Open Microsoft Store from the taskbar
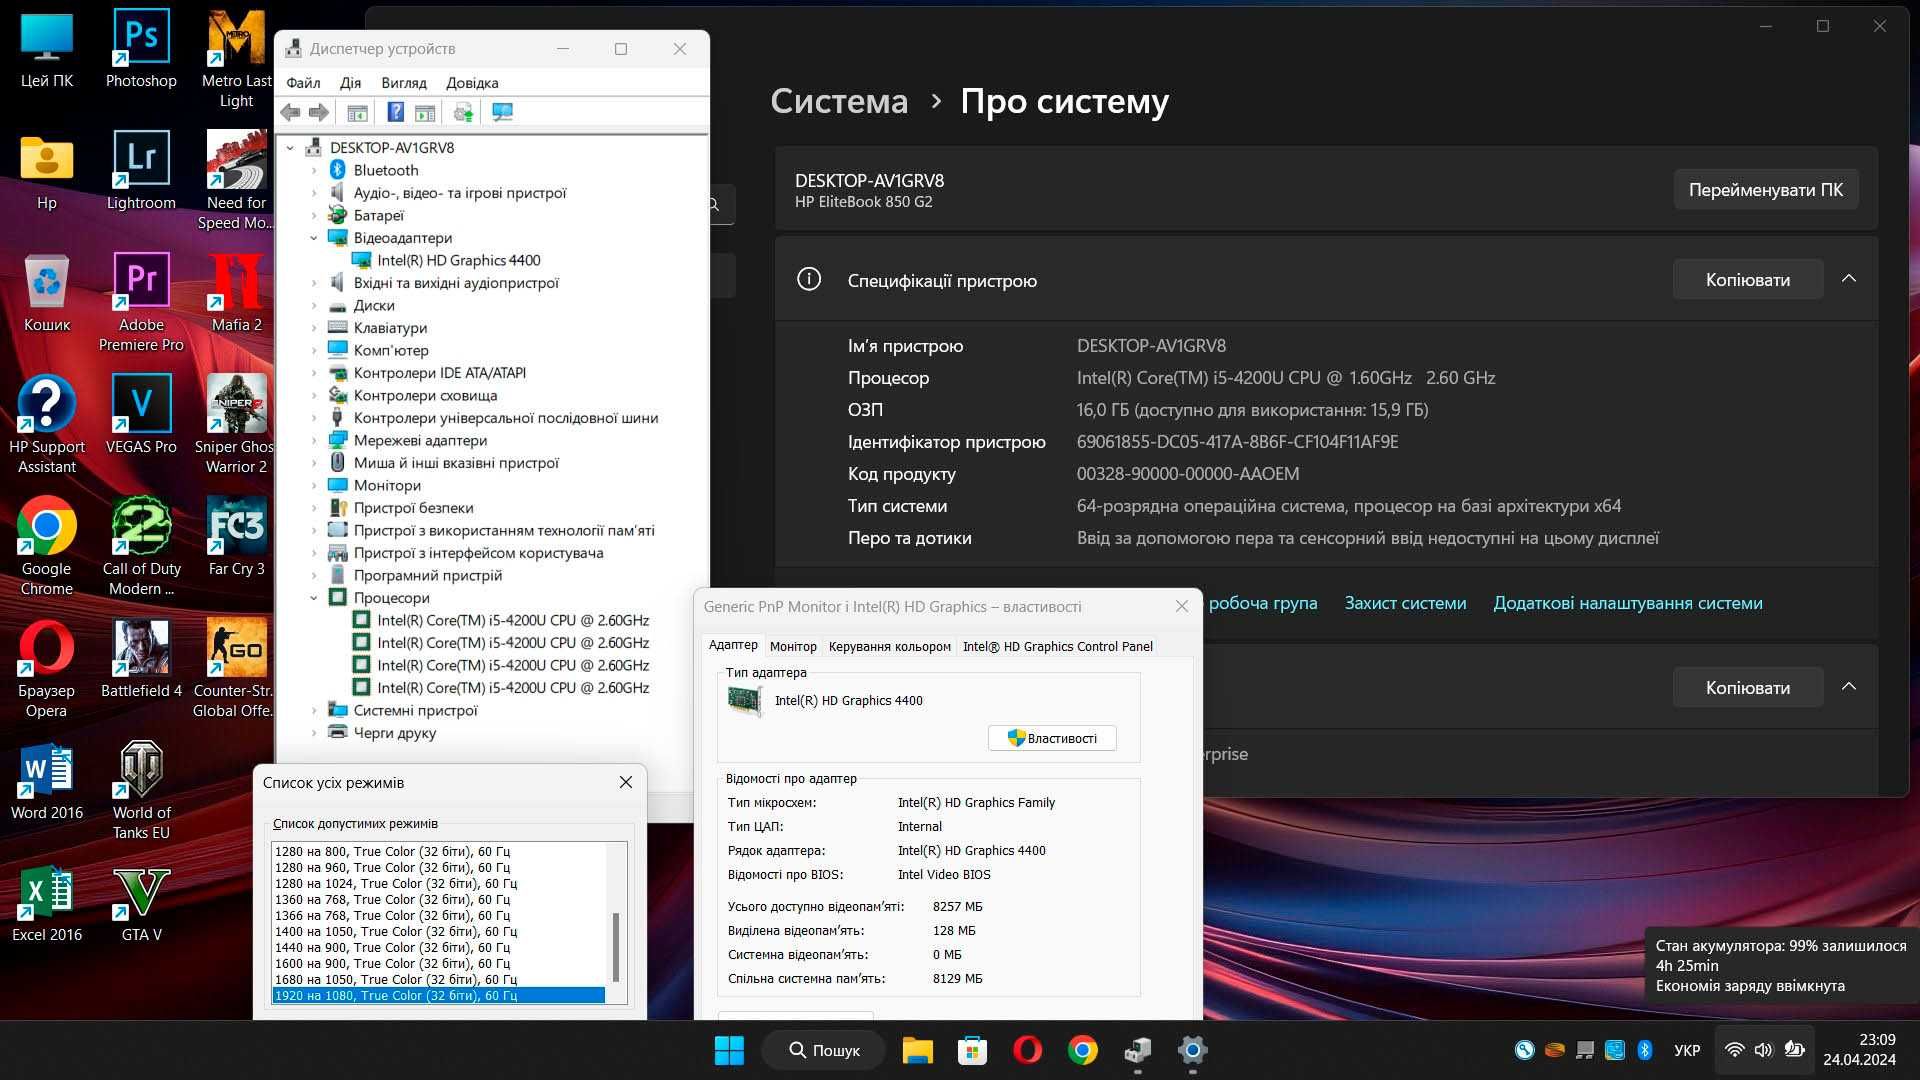Viewport: 1920px width, 1080px height. coord(972,1050)
